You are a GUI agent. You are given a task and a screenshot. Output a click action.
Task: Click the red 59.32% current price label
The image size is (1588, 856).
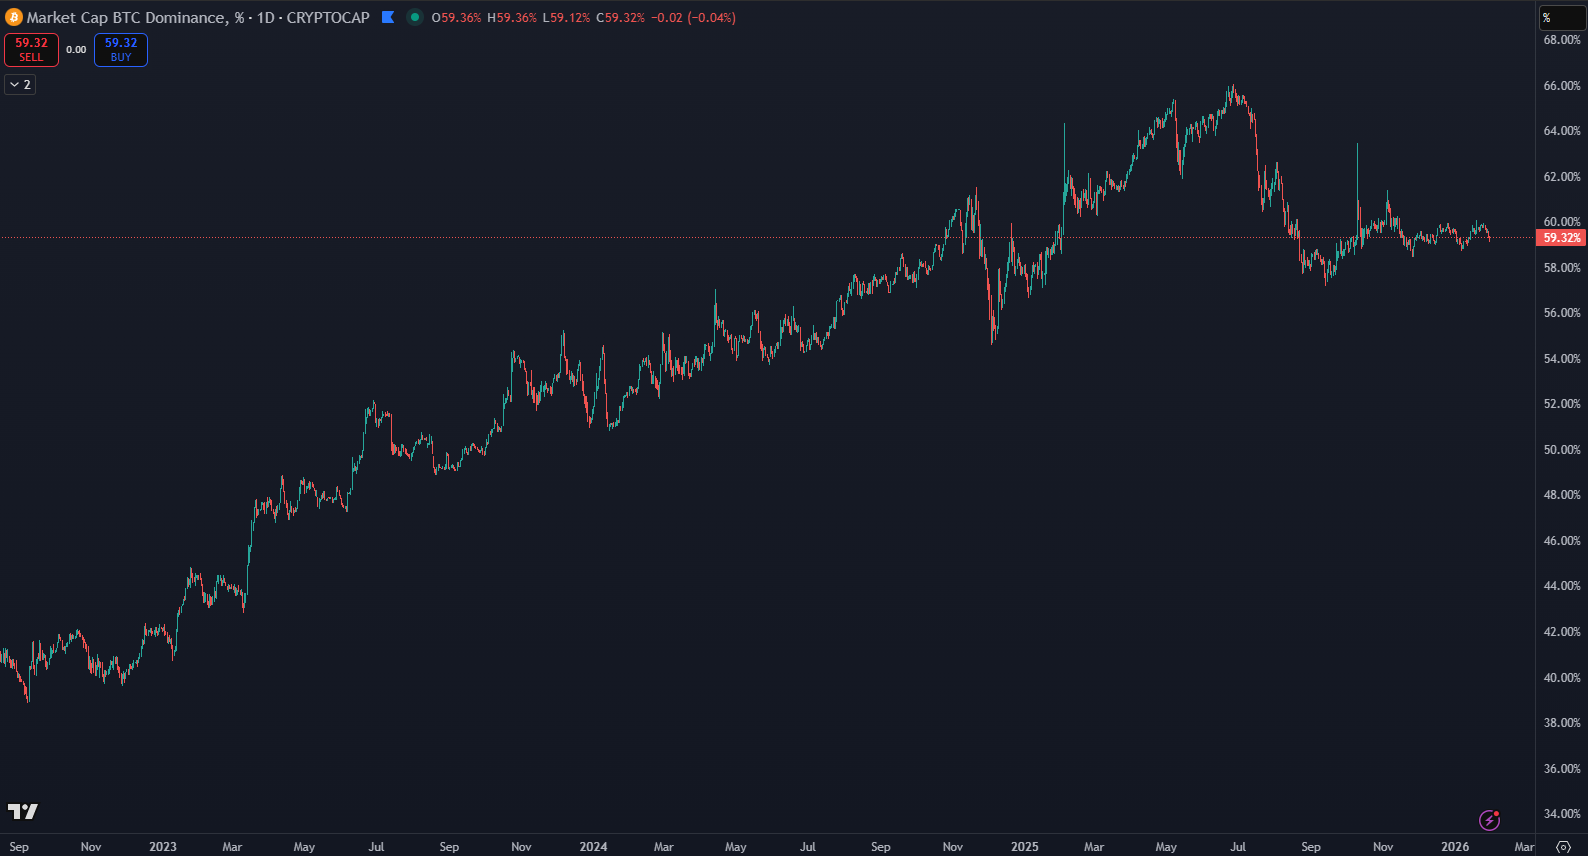[1561, 238]
